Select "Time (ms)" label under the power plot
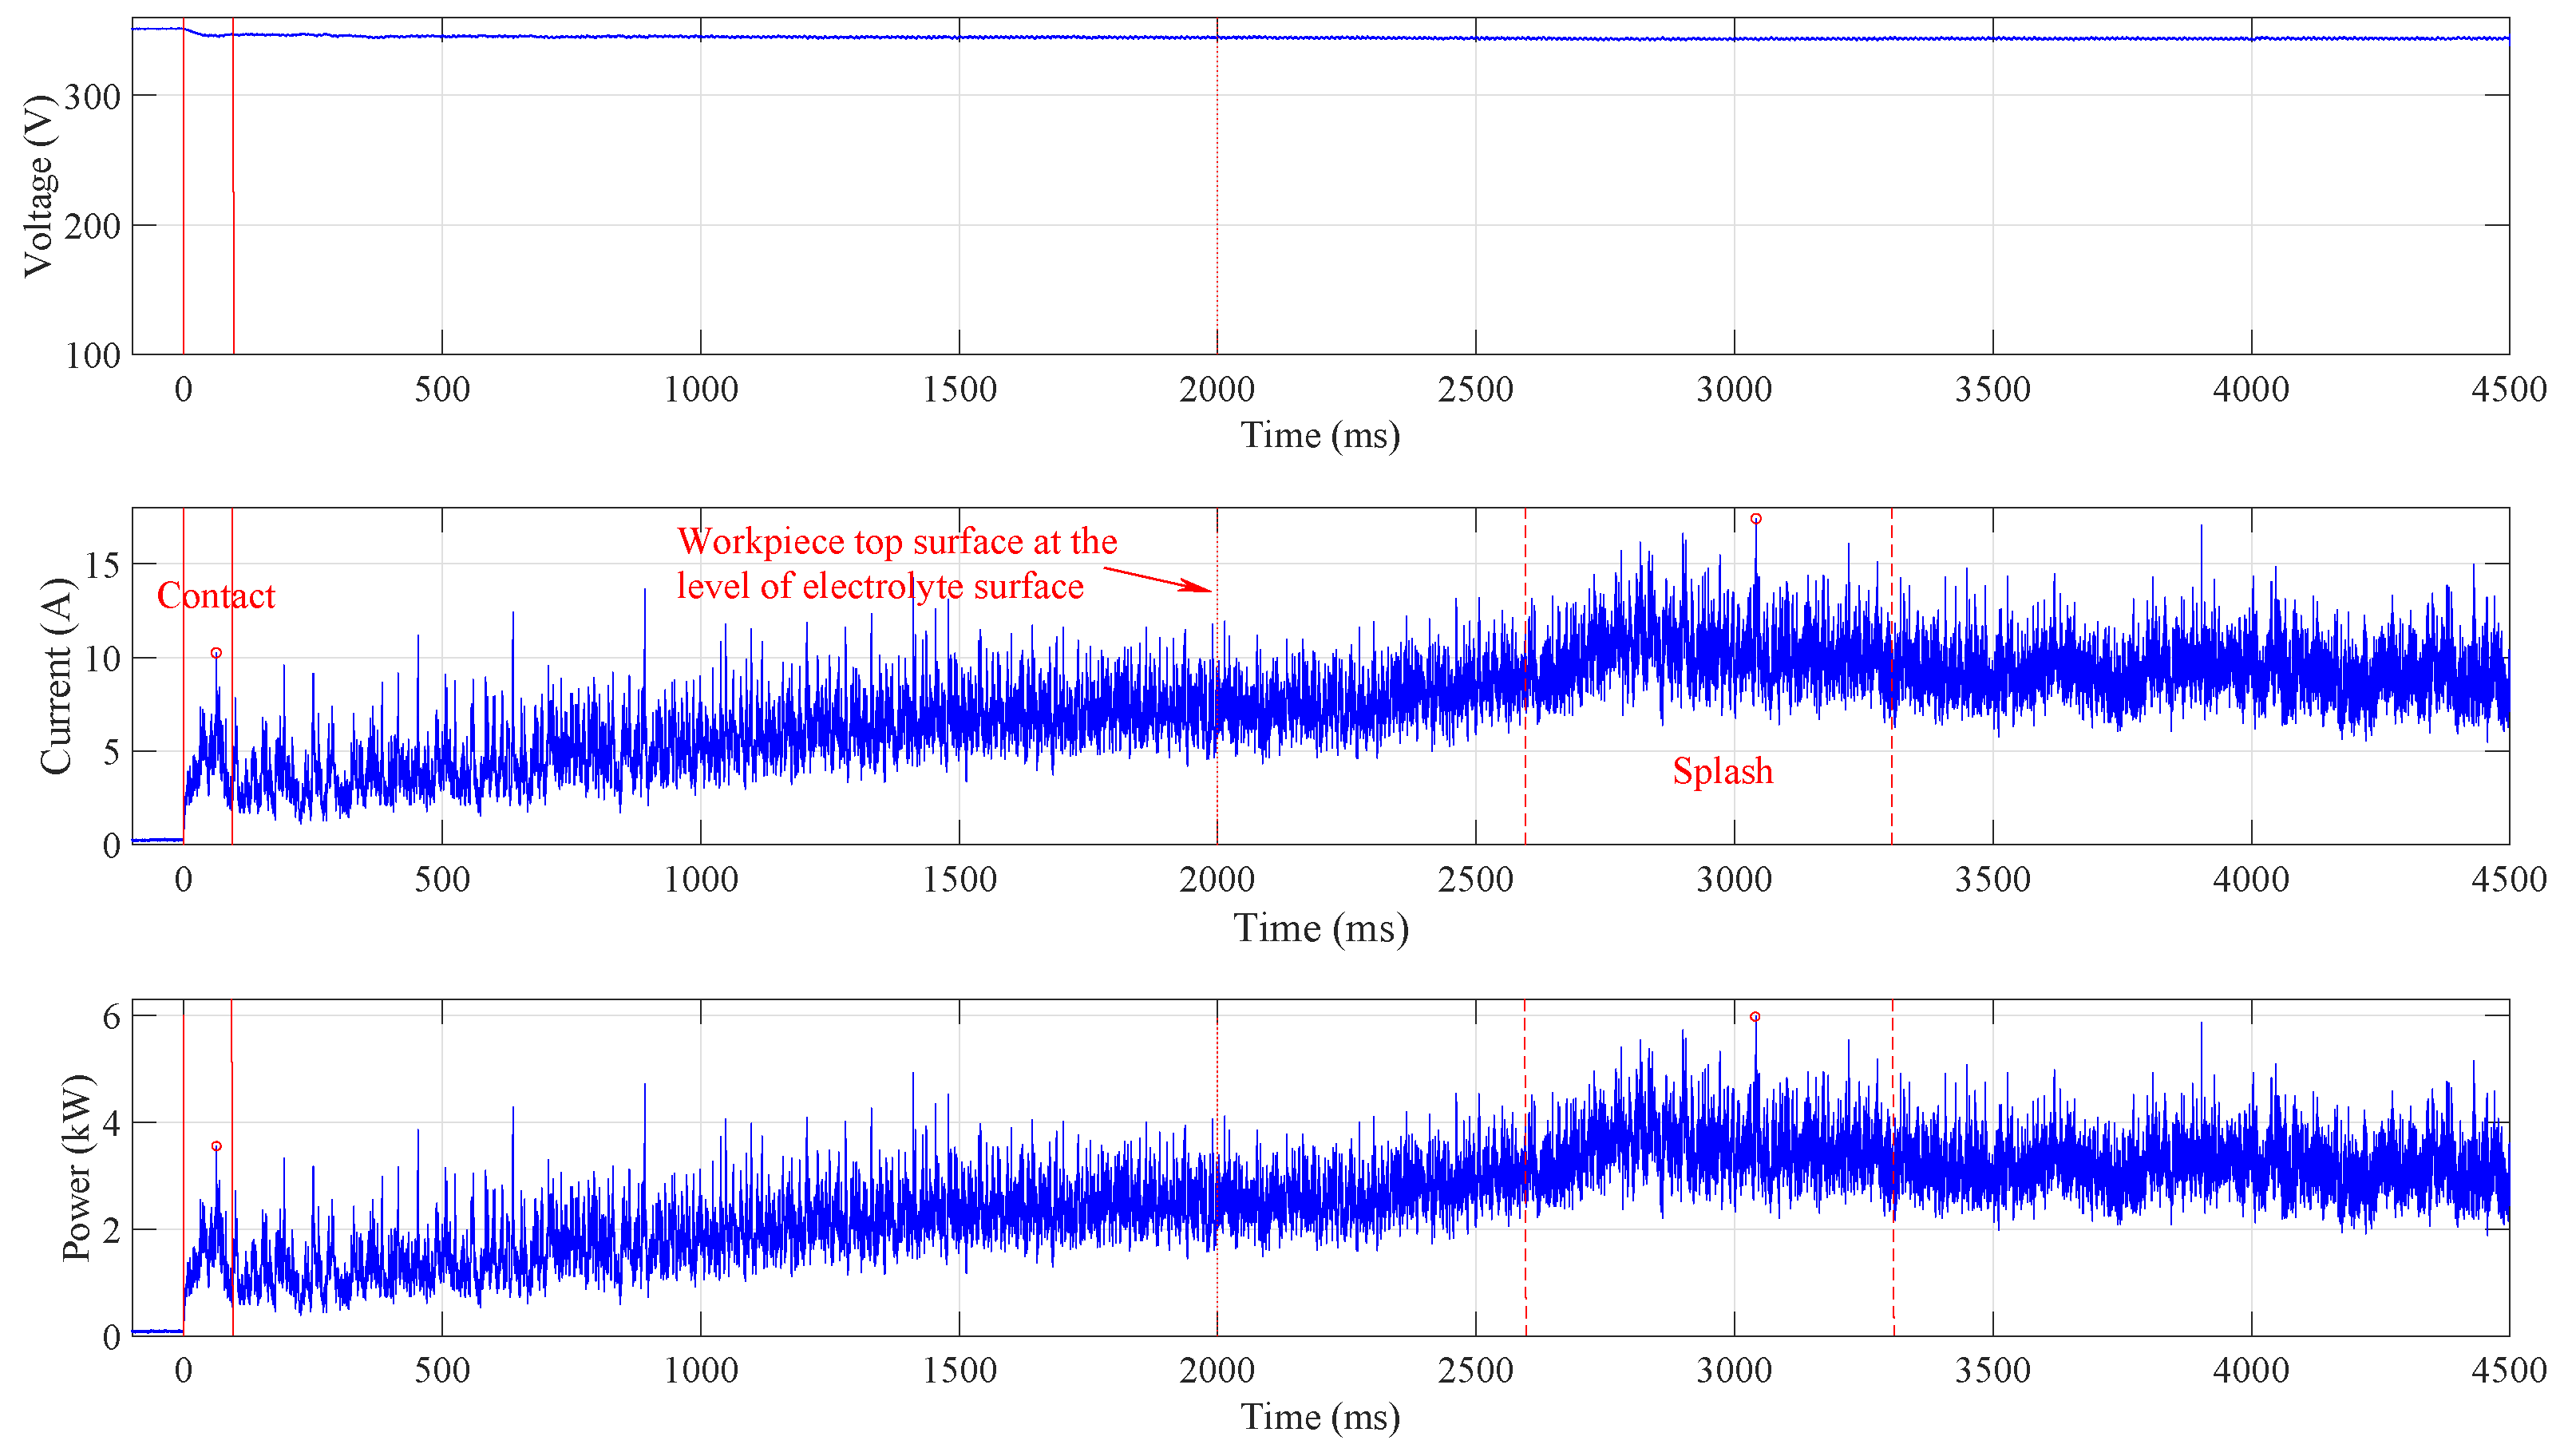Viewport: 2564px width, 1456px height. [x=1320, y=1418]
